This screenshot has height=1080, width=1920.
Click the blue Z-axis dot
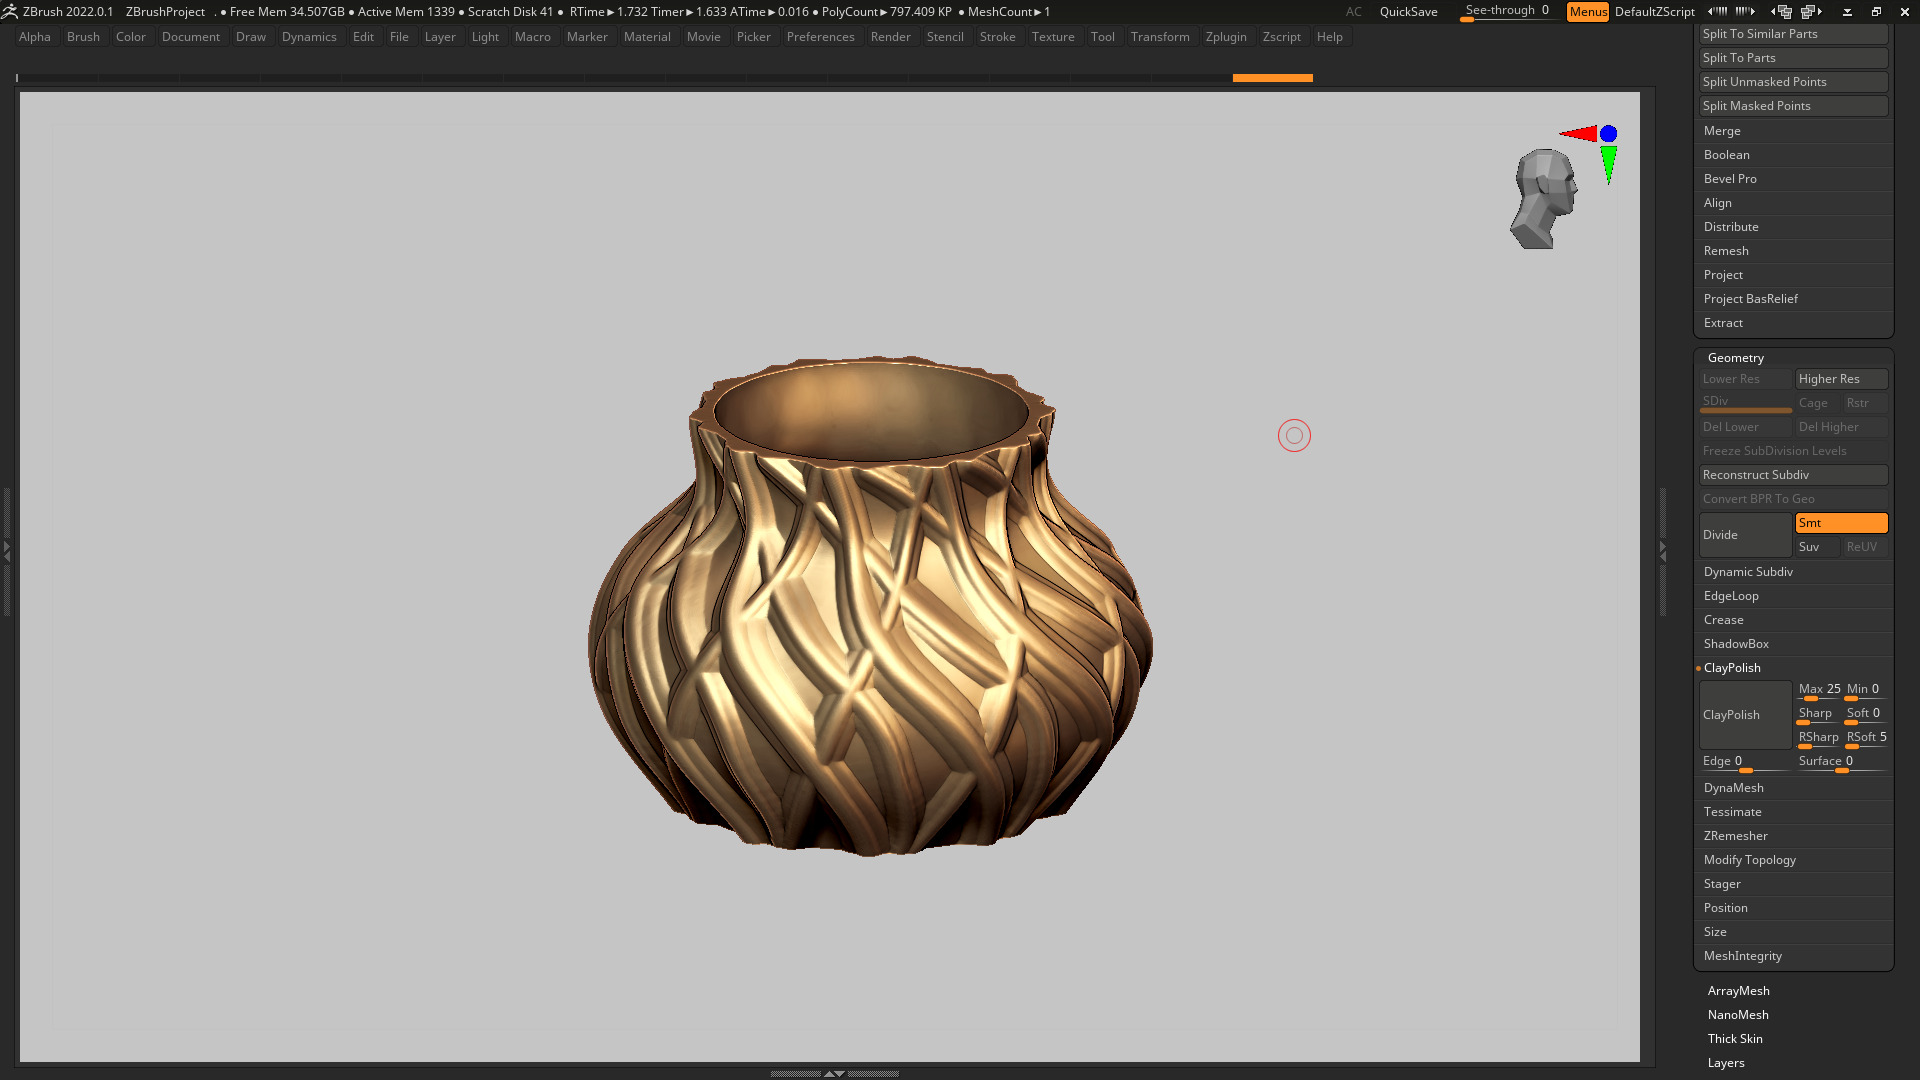(1608, 133)
